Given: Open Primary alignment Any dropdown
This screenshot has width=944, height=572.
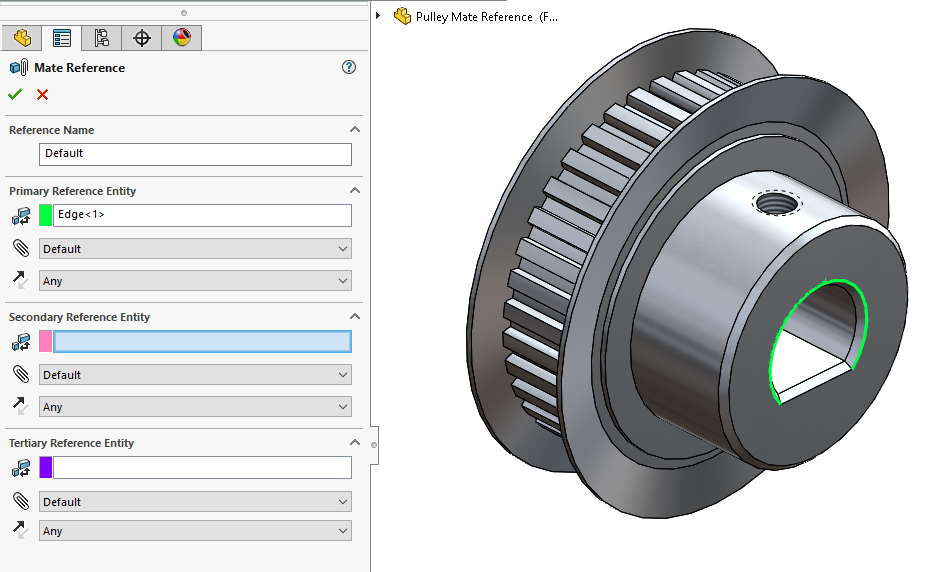Looking at the screenshot, I should click(x=195, y=281).
